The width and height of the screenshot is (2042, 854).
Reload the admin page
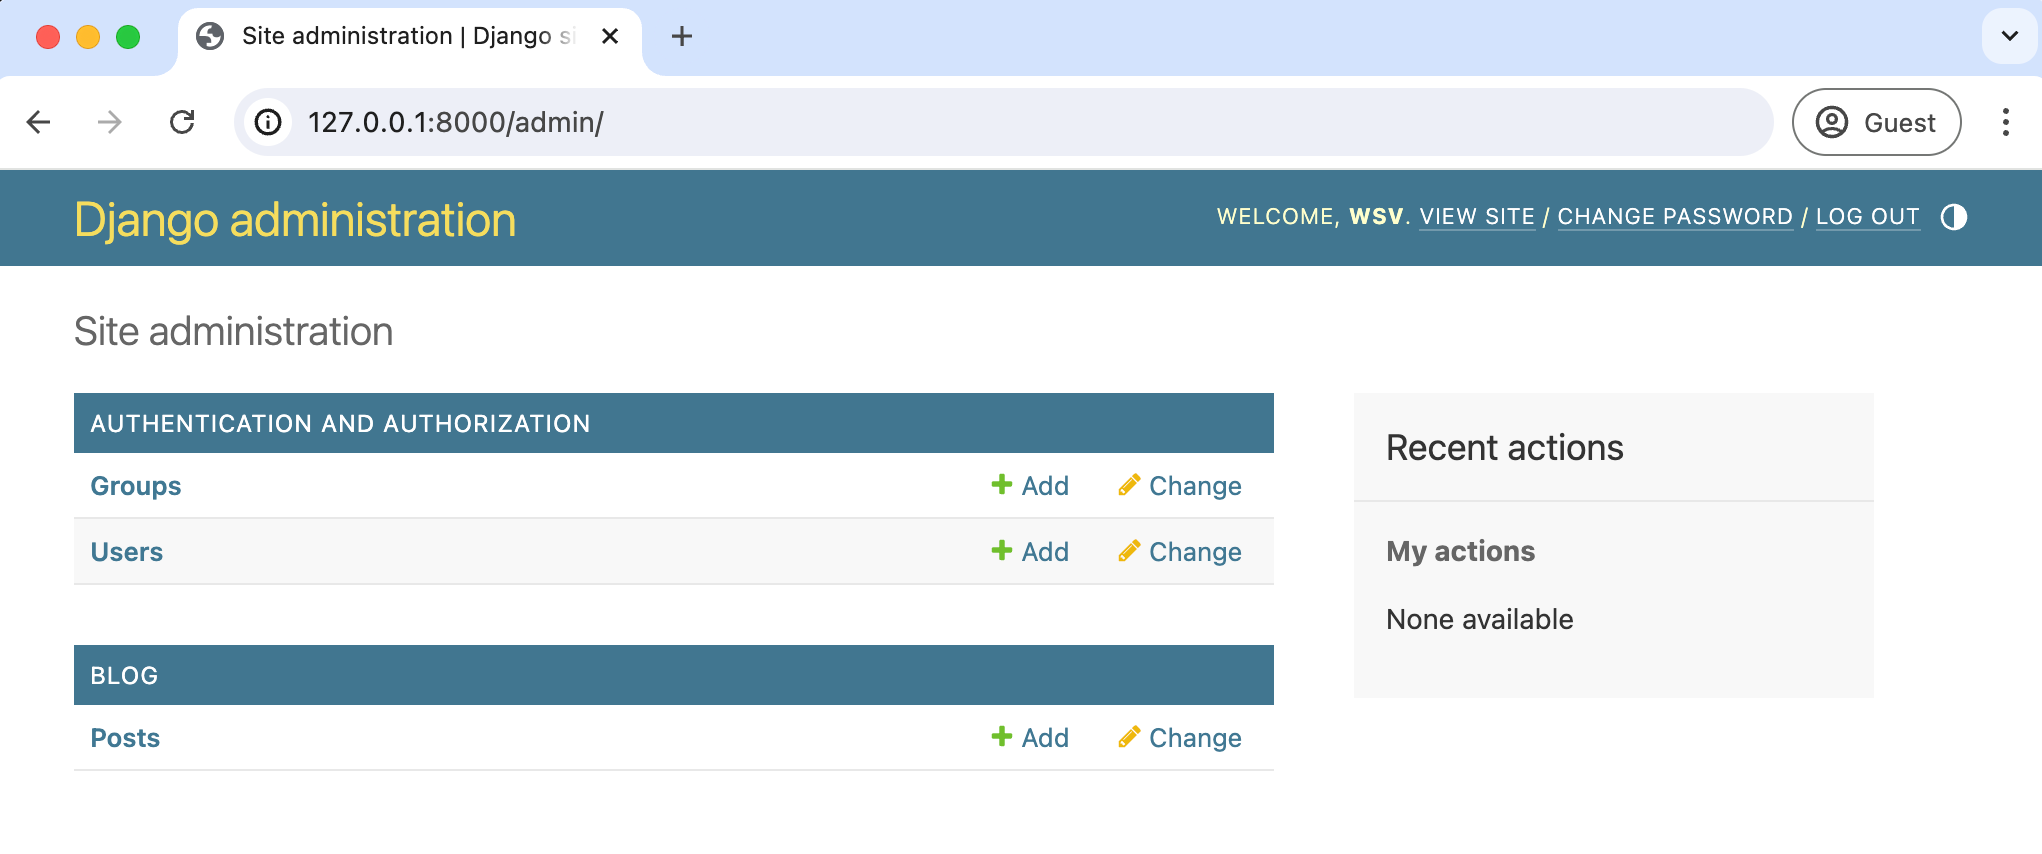(x=182, y=122)
